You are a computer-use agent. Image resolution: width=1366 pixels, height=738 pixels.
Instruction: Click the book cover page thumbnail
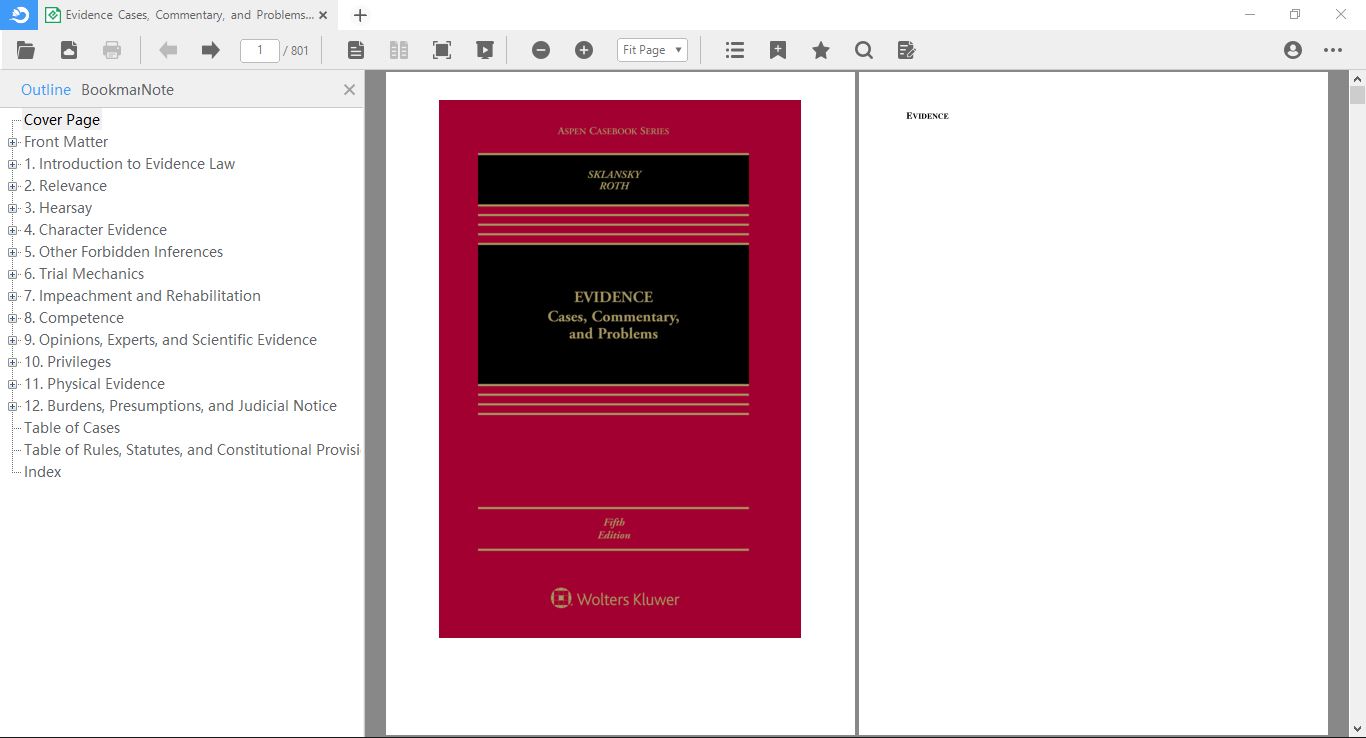pyautogui.click(x=620, y=369)
